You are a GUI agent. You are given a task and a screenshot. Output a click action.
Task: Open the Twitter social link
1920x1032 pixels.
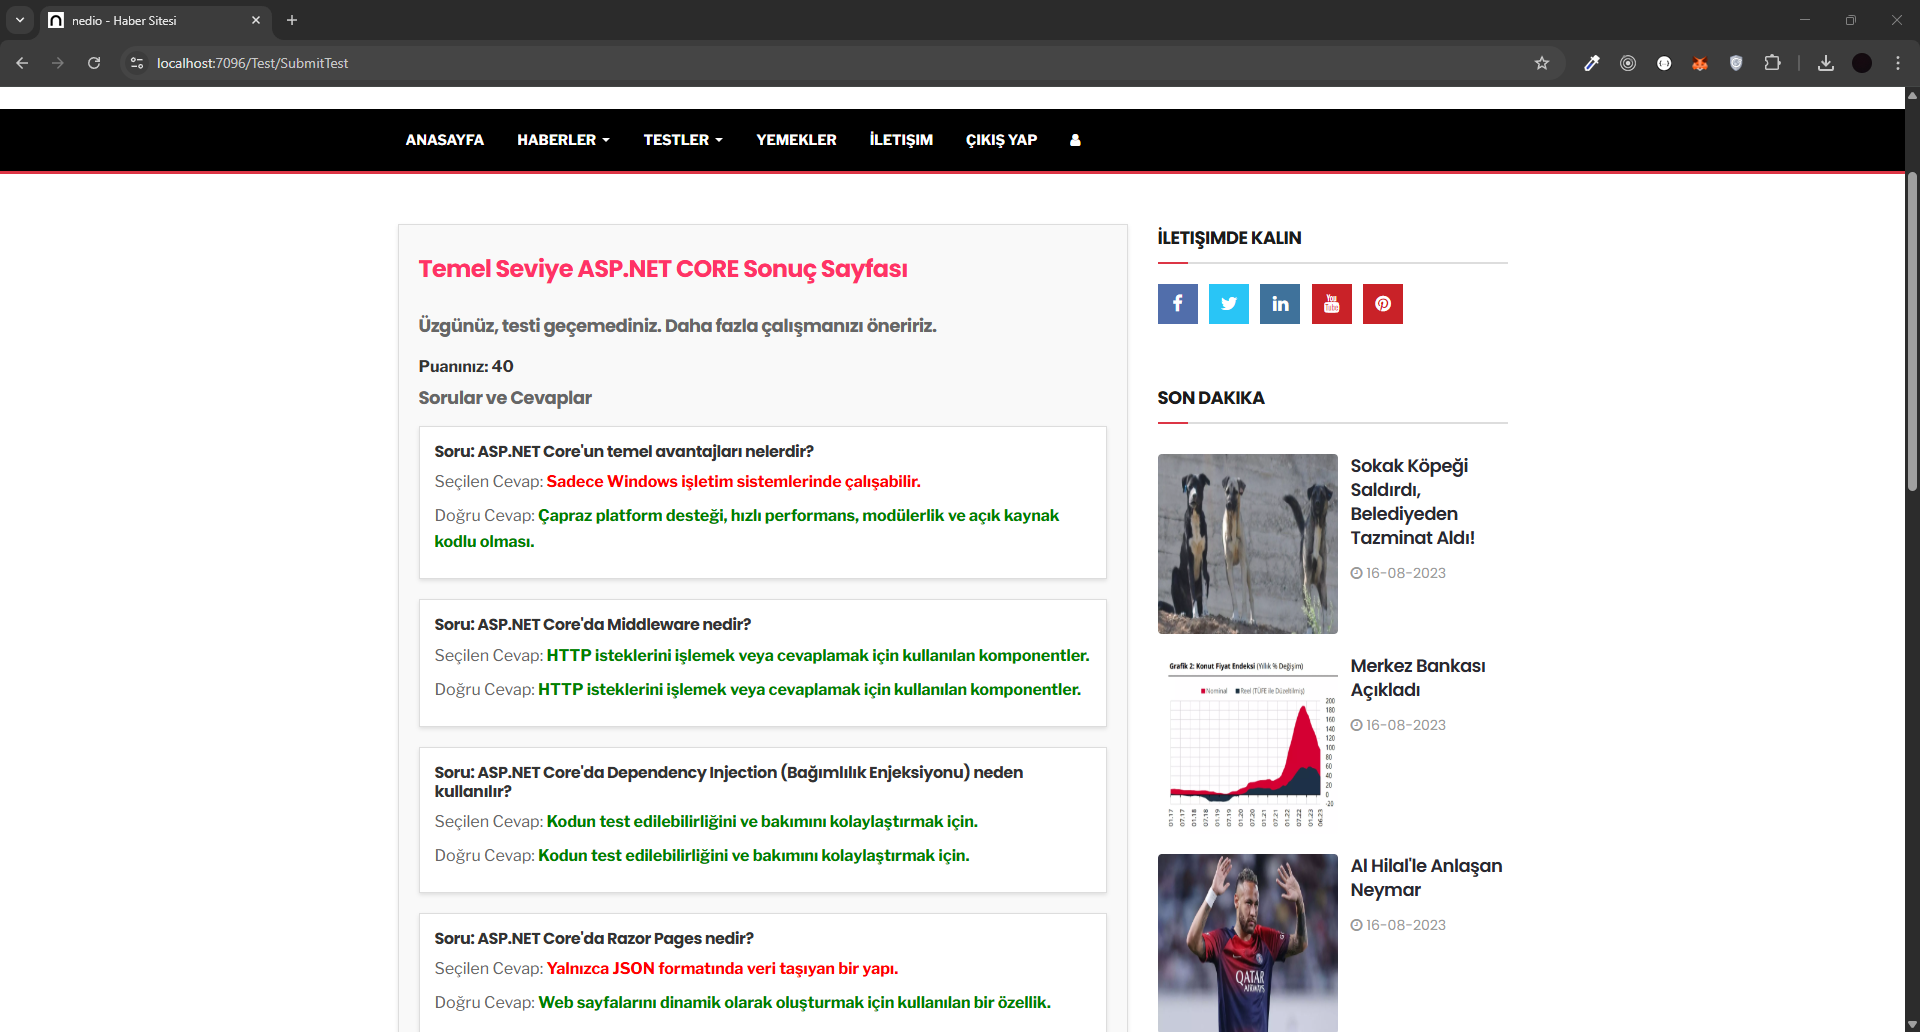[x=1228, y=304]
